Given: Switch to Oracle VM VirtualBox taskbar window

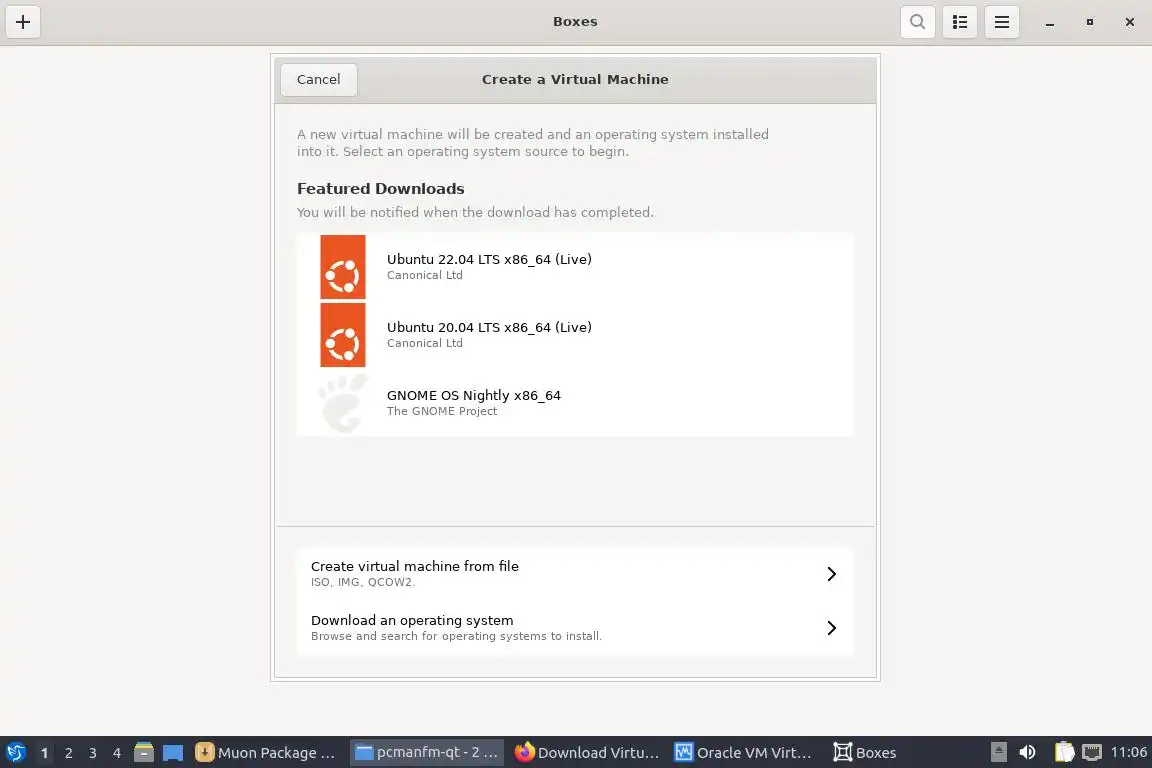Looking at the screenshot, I should [x=744, y=753].
